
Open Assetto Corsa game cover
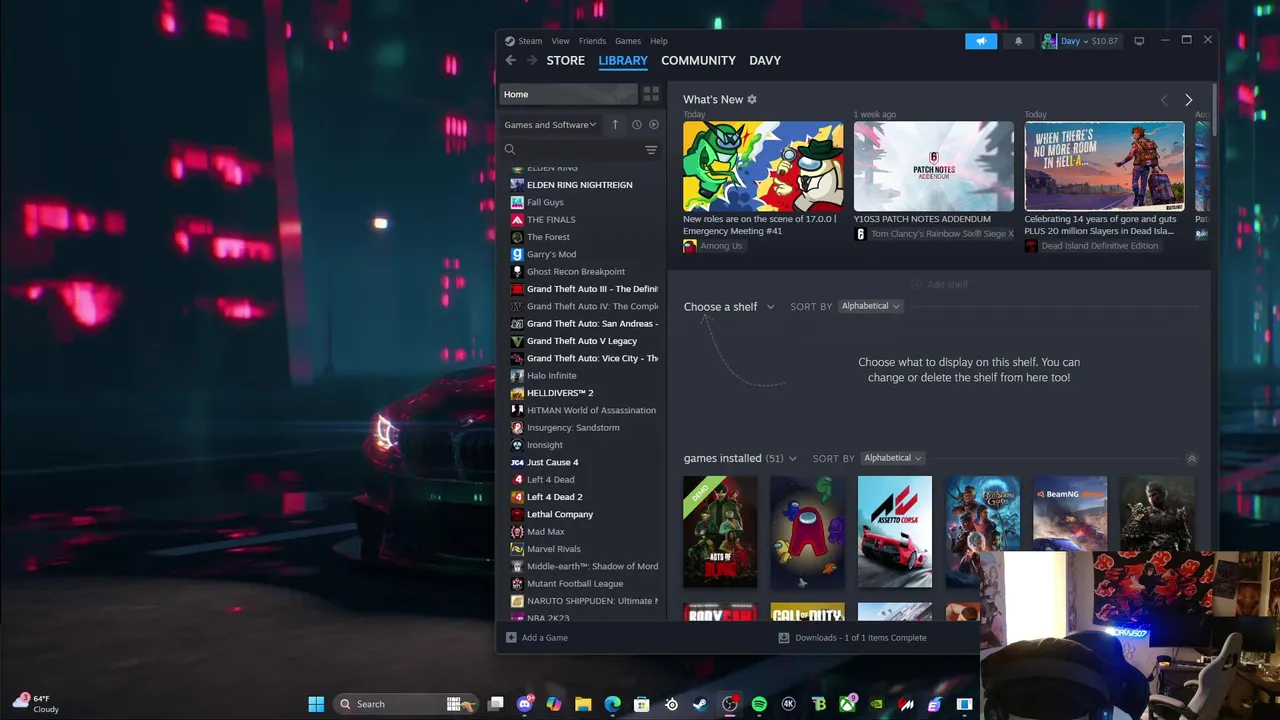pyautogui.click(x=895, y=532)
